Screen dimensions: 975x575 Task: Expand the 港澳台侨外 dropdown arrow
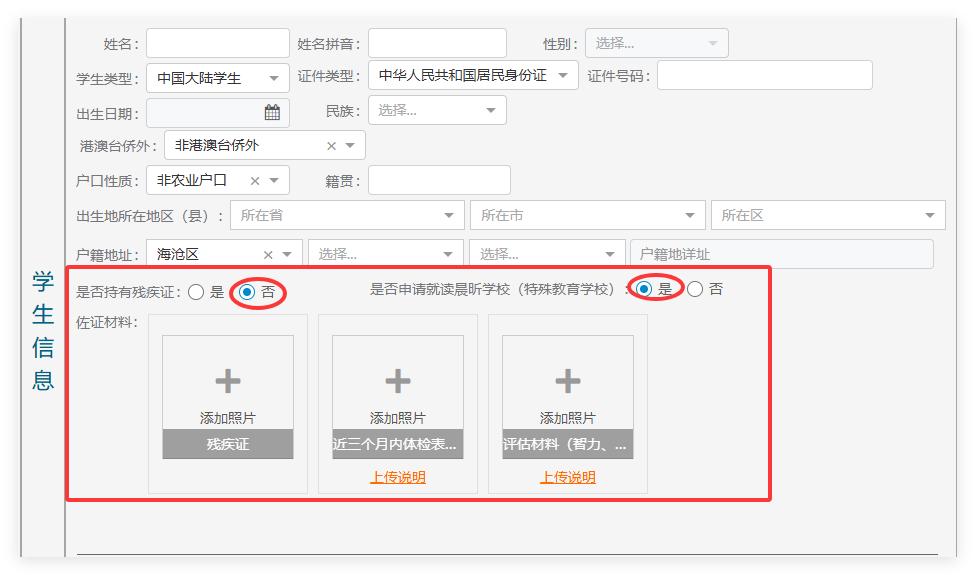click(350, 145)
